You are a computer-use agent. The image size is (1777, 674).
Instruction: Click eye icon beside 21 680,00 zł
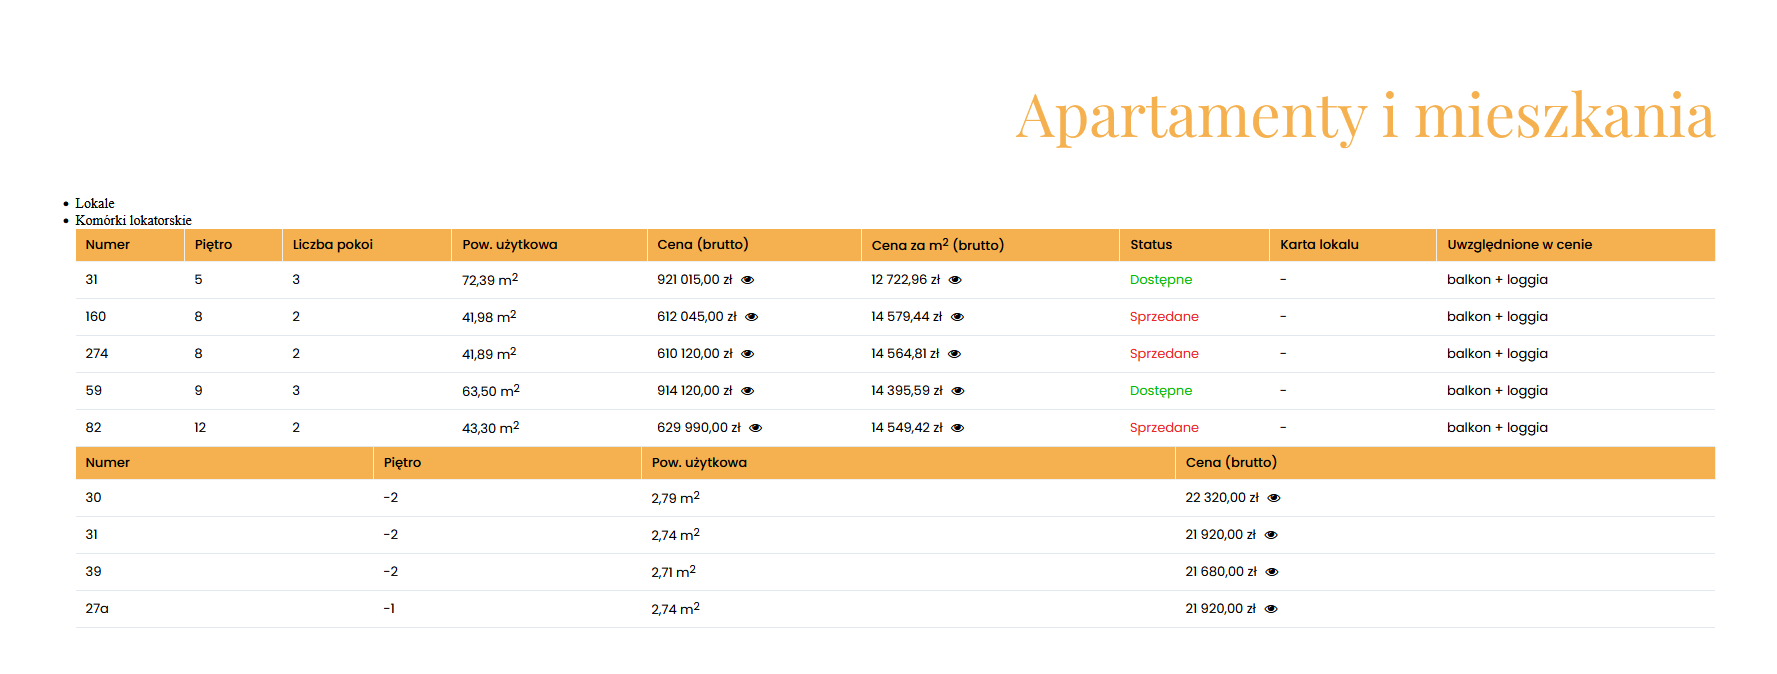tap(1272, 572)
